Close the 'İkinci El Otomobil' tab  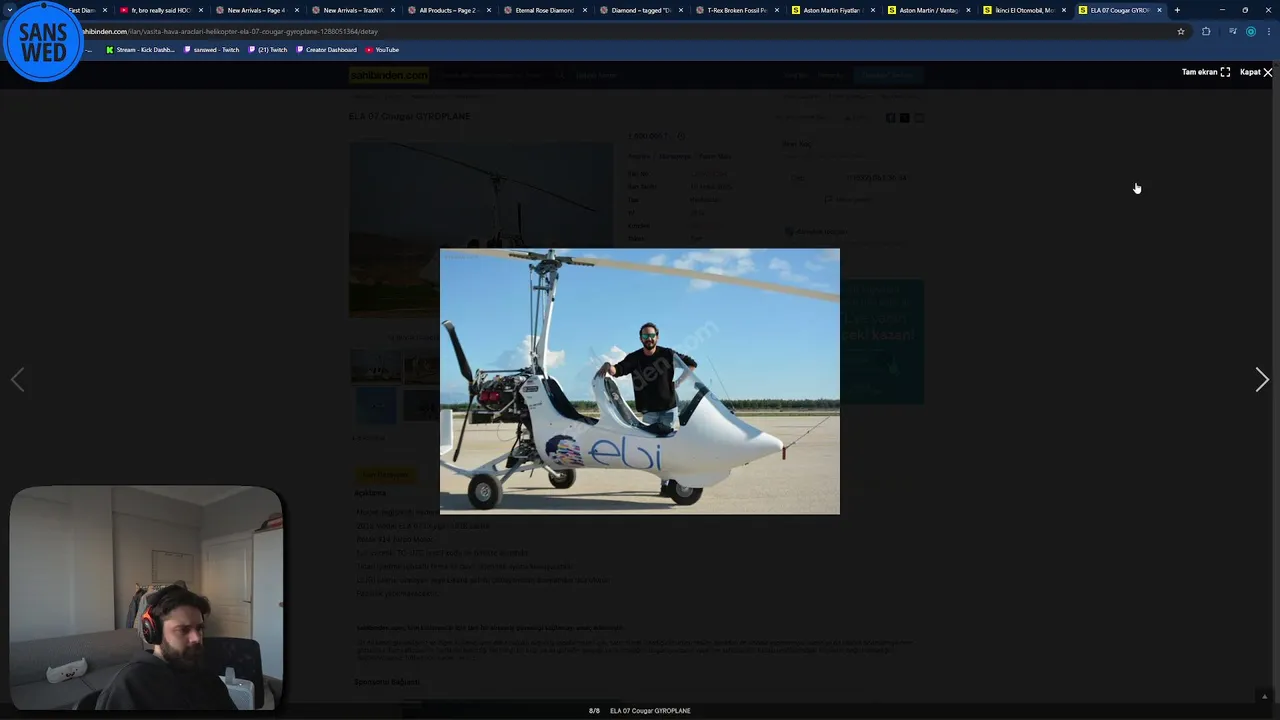1064,10
